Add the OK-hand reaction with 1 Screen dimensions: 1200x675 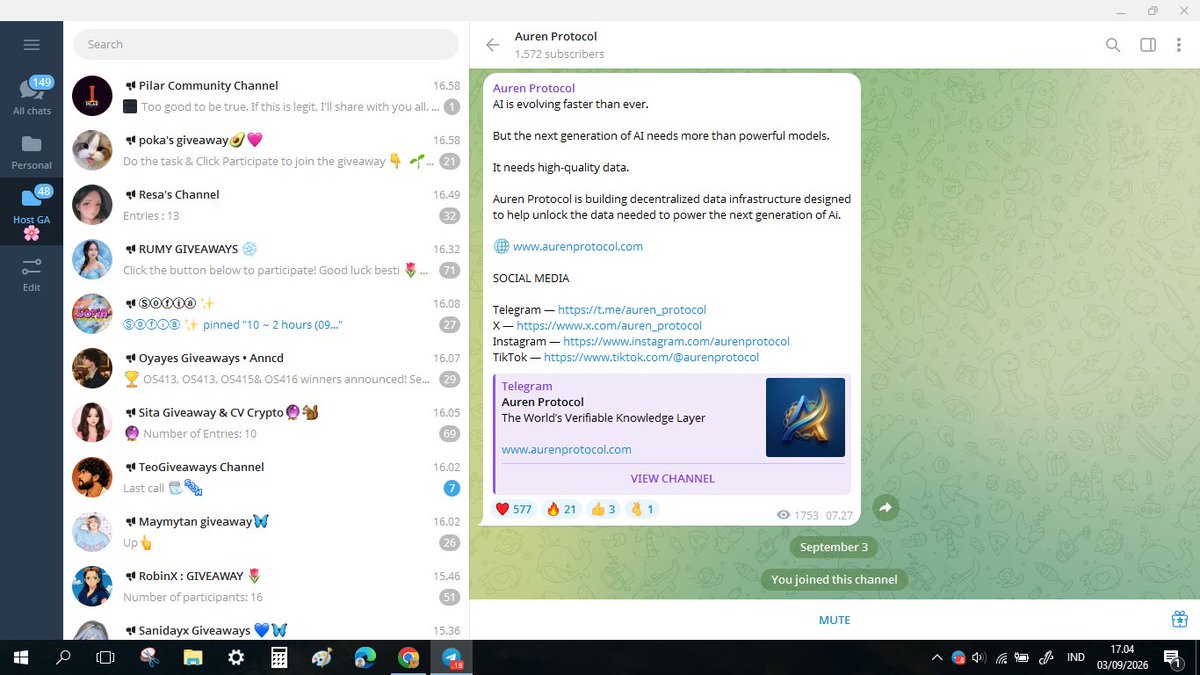click(x=641, y=509)
